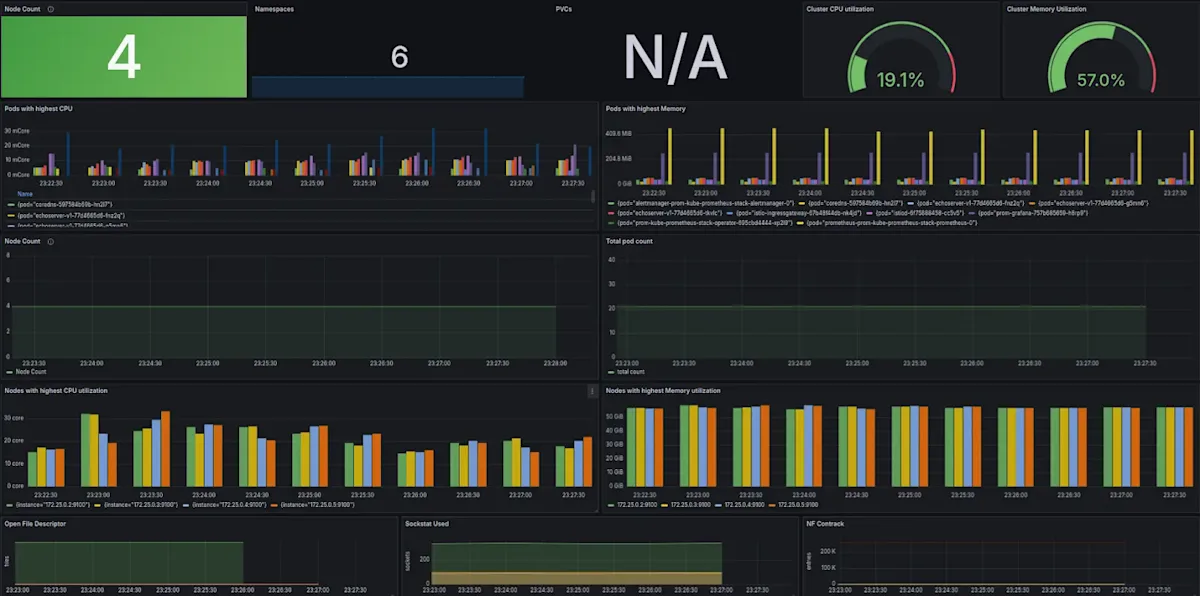This screenshot has width=1200, height=596.
Task: Open the Cluster CPU utilization panel title
Action: (x=839, y=9)
